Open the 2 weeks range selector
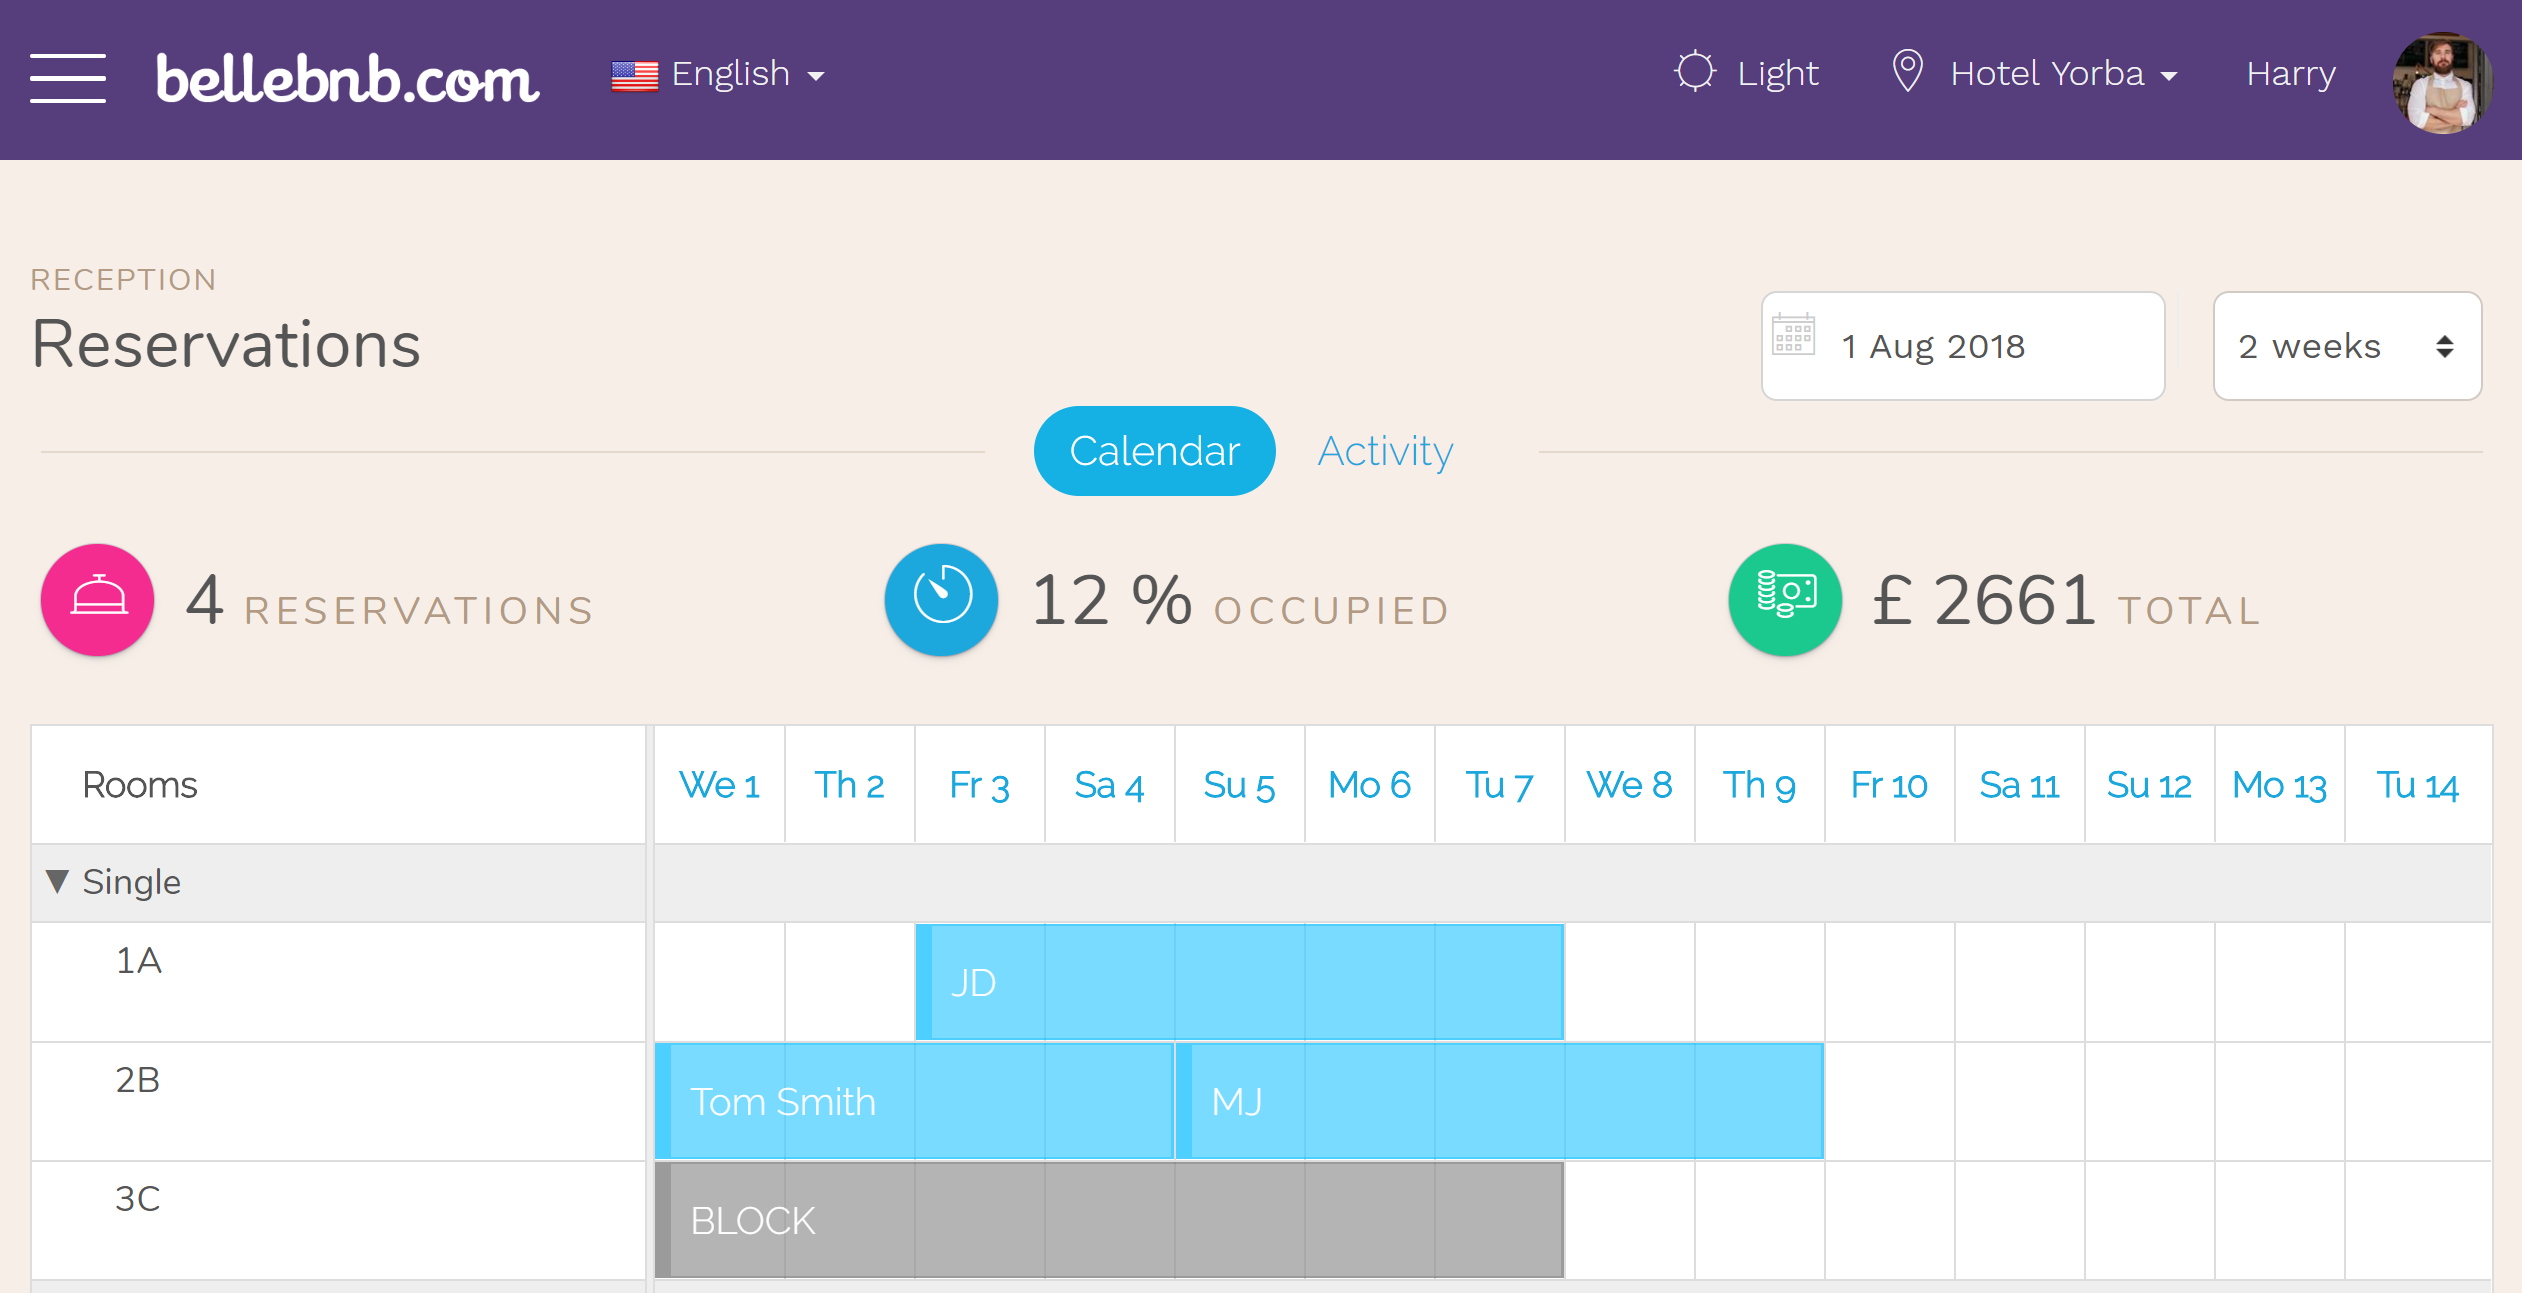 tap(2346, 346)
